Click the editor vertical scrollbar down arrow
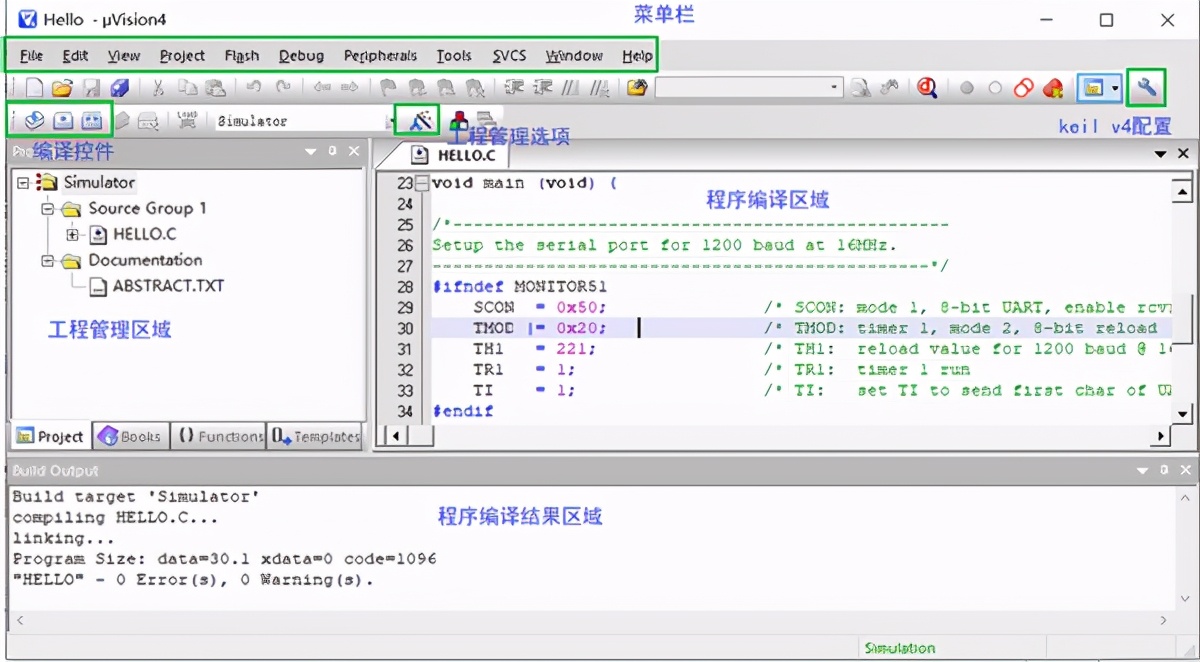 click(1181, 413)
